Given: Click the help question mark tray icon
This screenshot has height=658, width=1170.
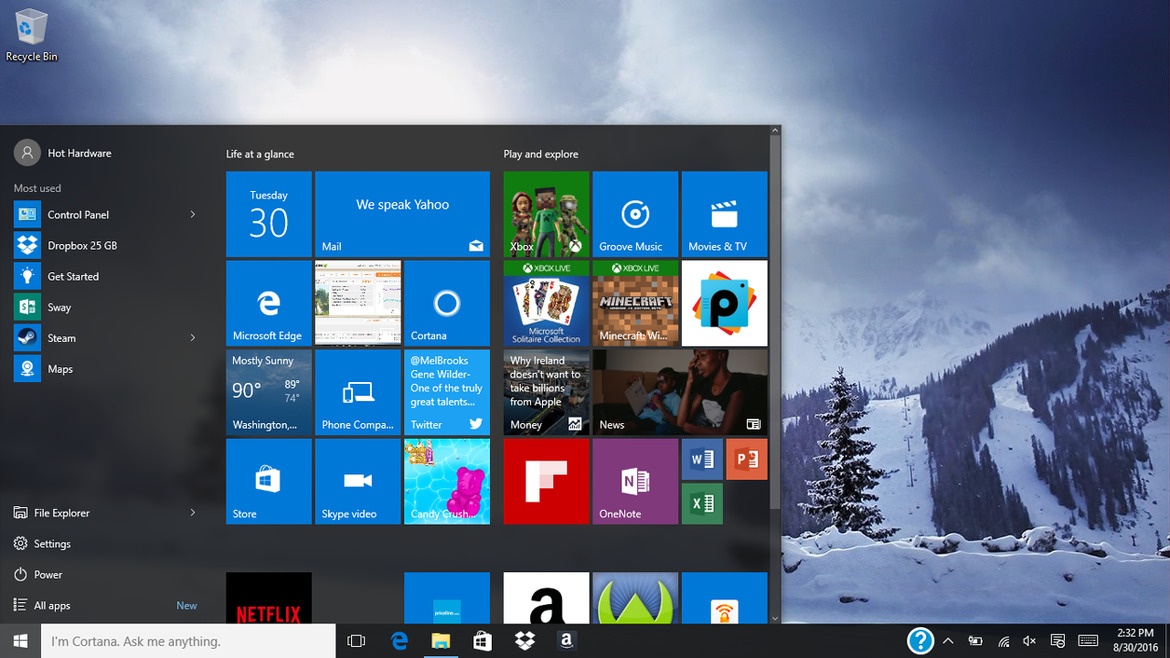Looking at the screenshot, I should tap(920, 641).
